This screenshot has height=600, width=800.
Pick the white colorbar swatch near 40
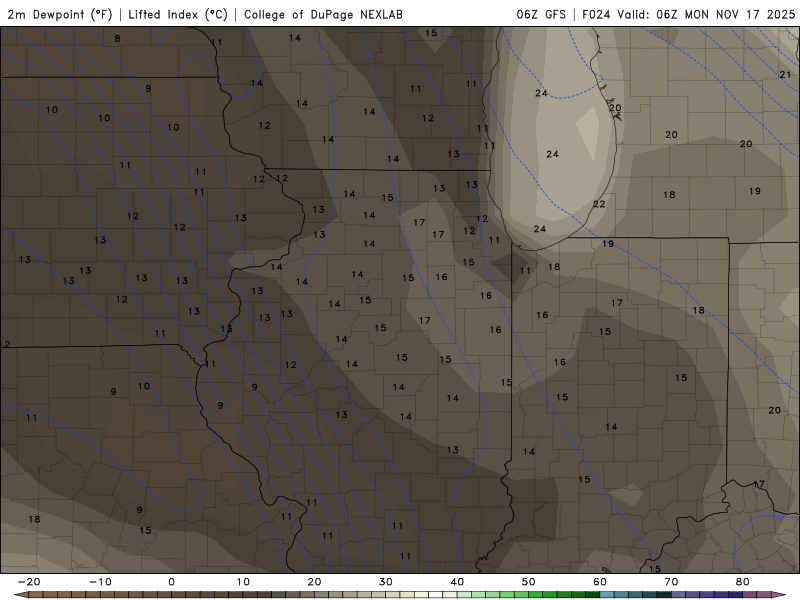point(436,595)
